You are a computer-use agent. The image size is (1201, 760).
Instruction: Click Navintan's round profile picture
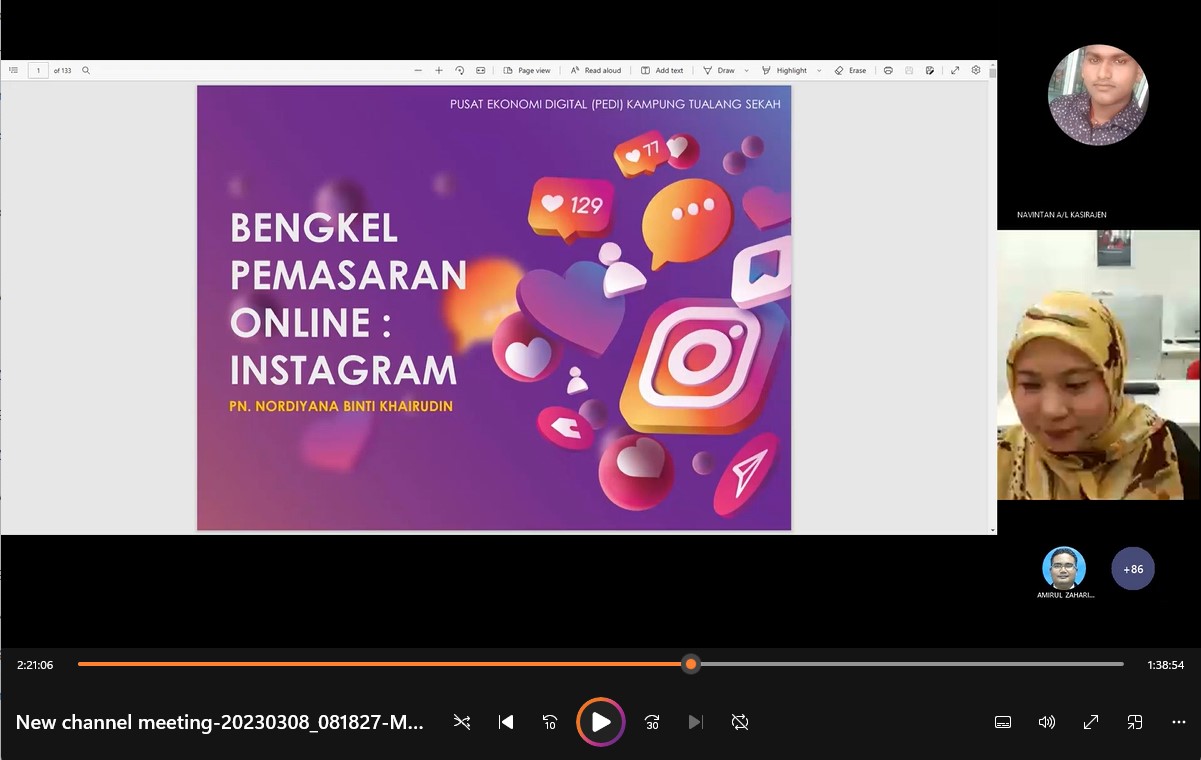click(1098, 95)
